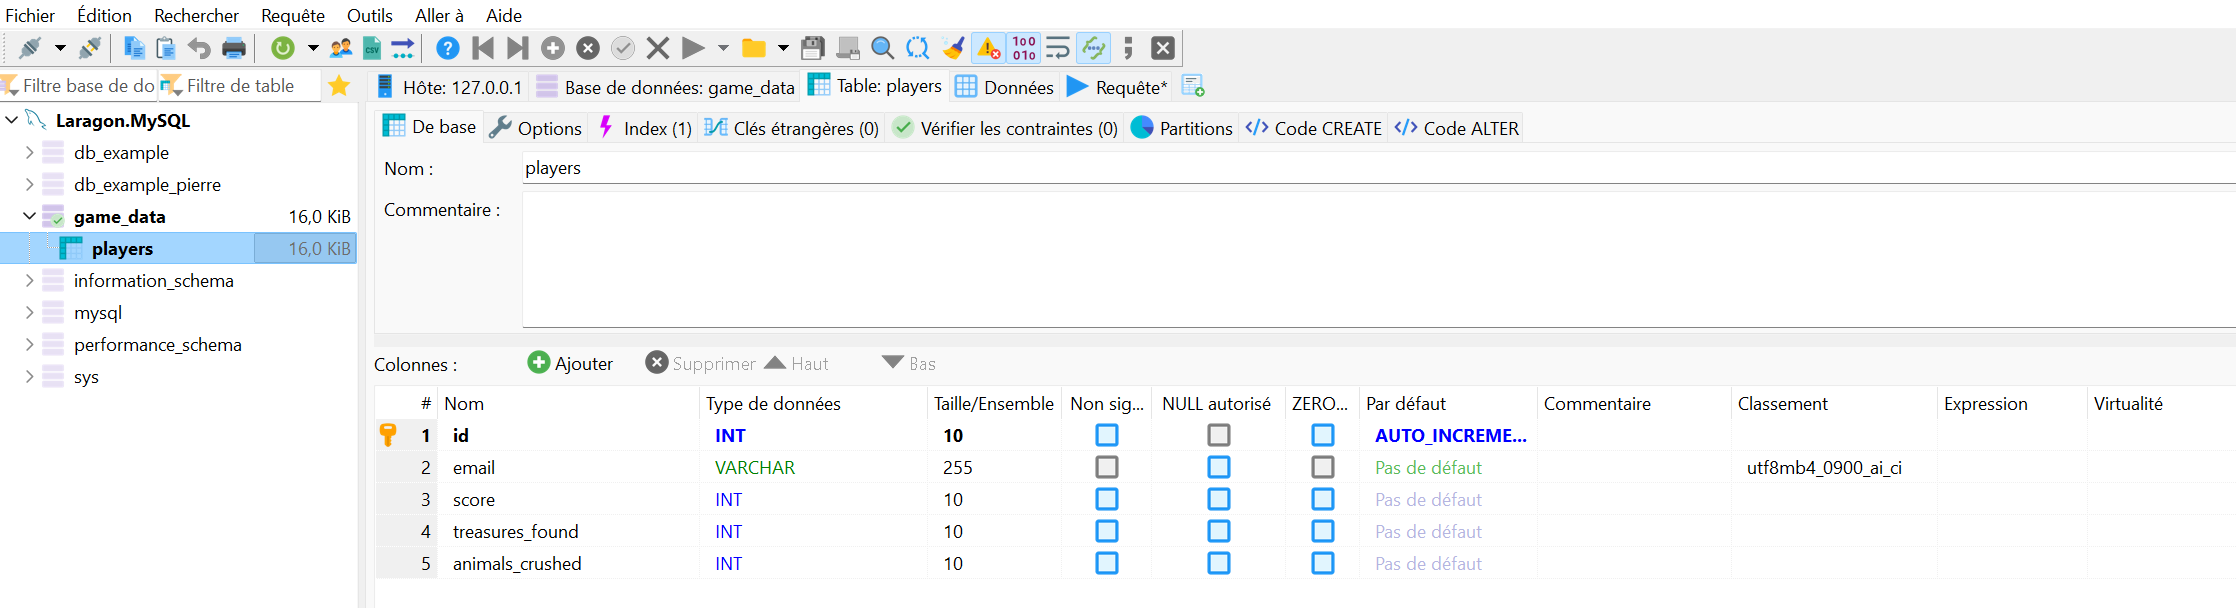Click the magnifier search icon in toolbar
The height and width of the screenshot is (608, 2236).
coord(882,48)
